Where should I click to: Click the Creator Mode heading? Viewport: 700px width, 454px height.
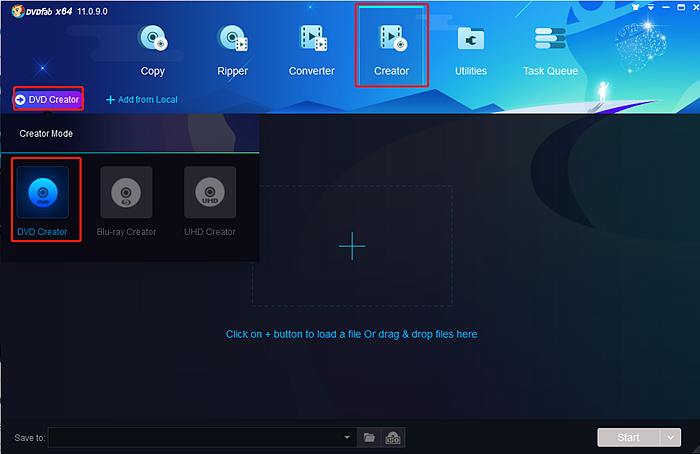click(46, 133)
